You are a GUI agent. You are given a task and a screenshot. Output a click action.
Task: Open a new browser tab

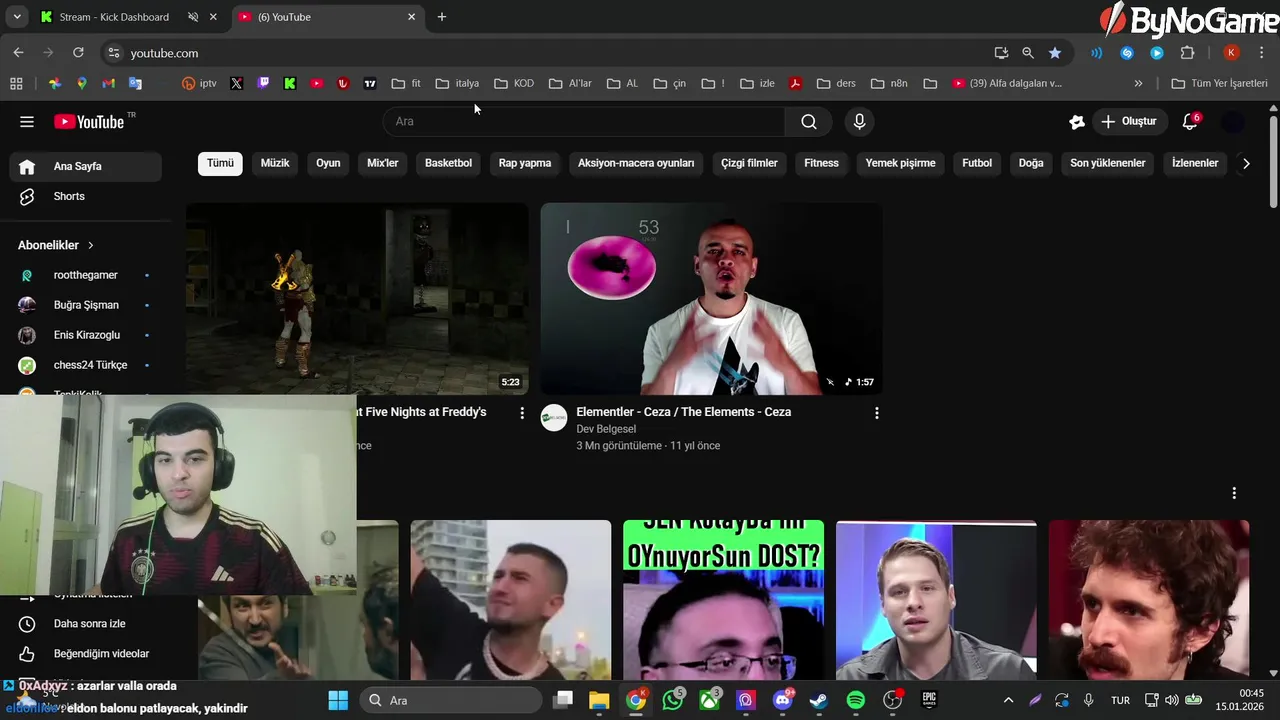442,17
